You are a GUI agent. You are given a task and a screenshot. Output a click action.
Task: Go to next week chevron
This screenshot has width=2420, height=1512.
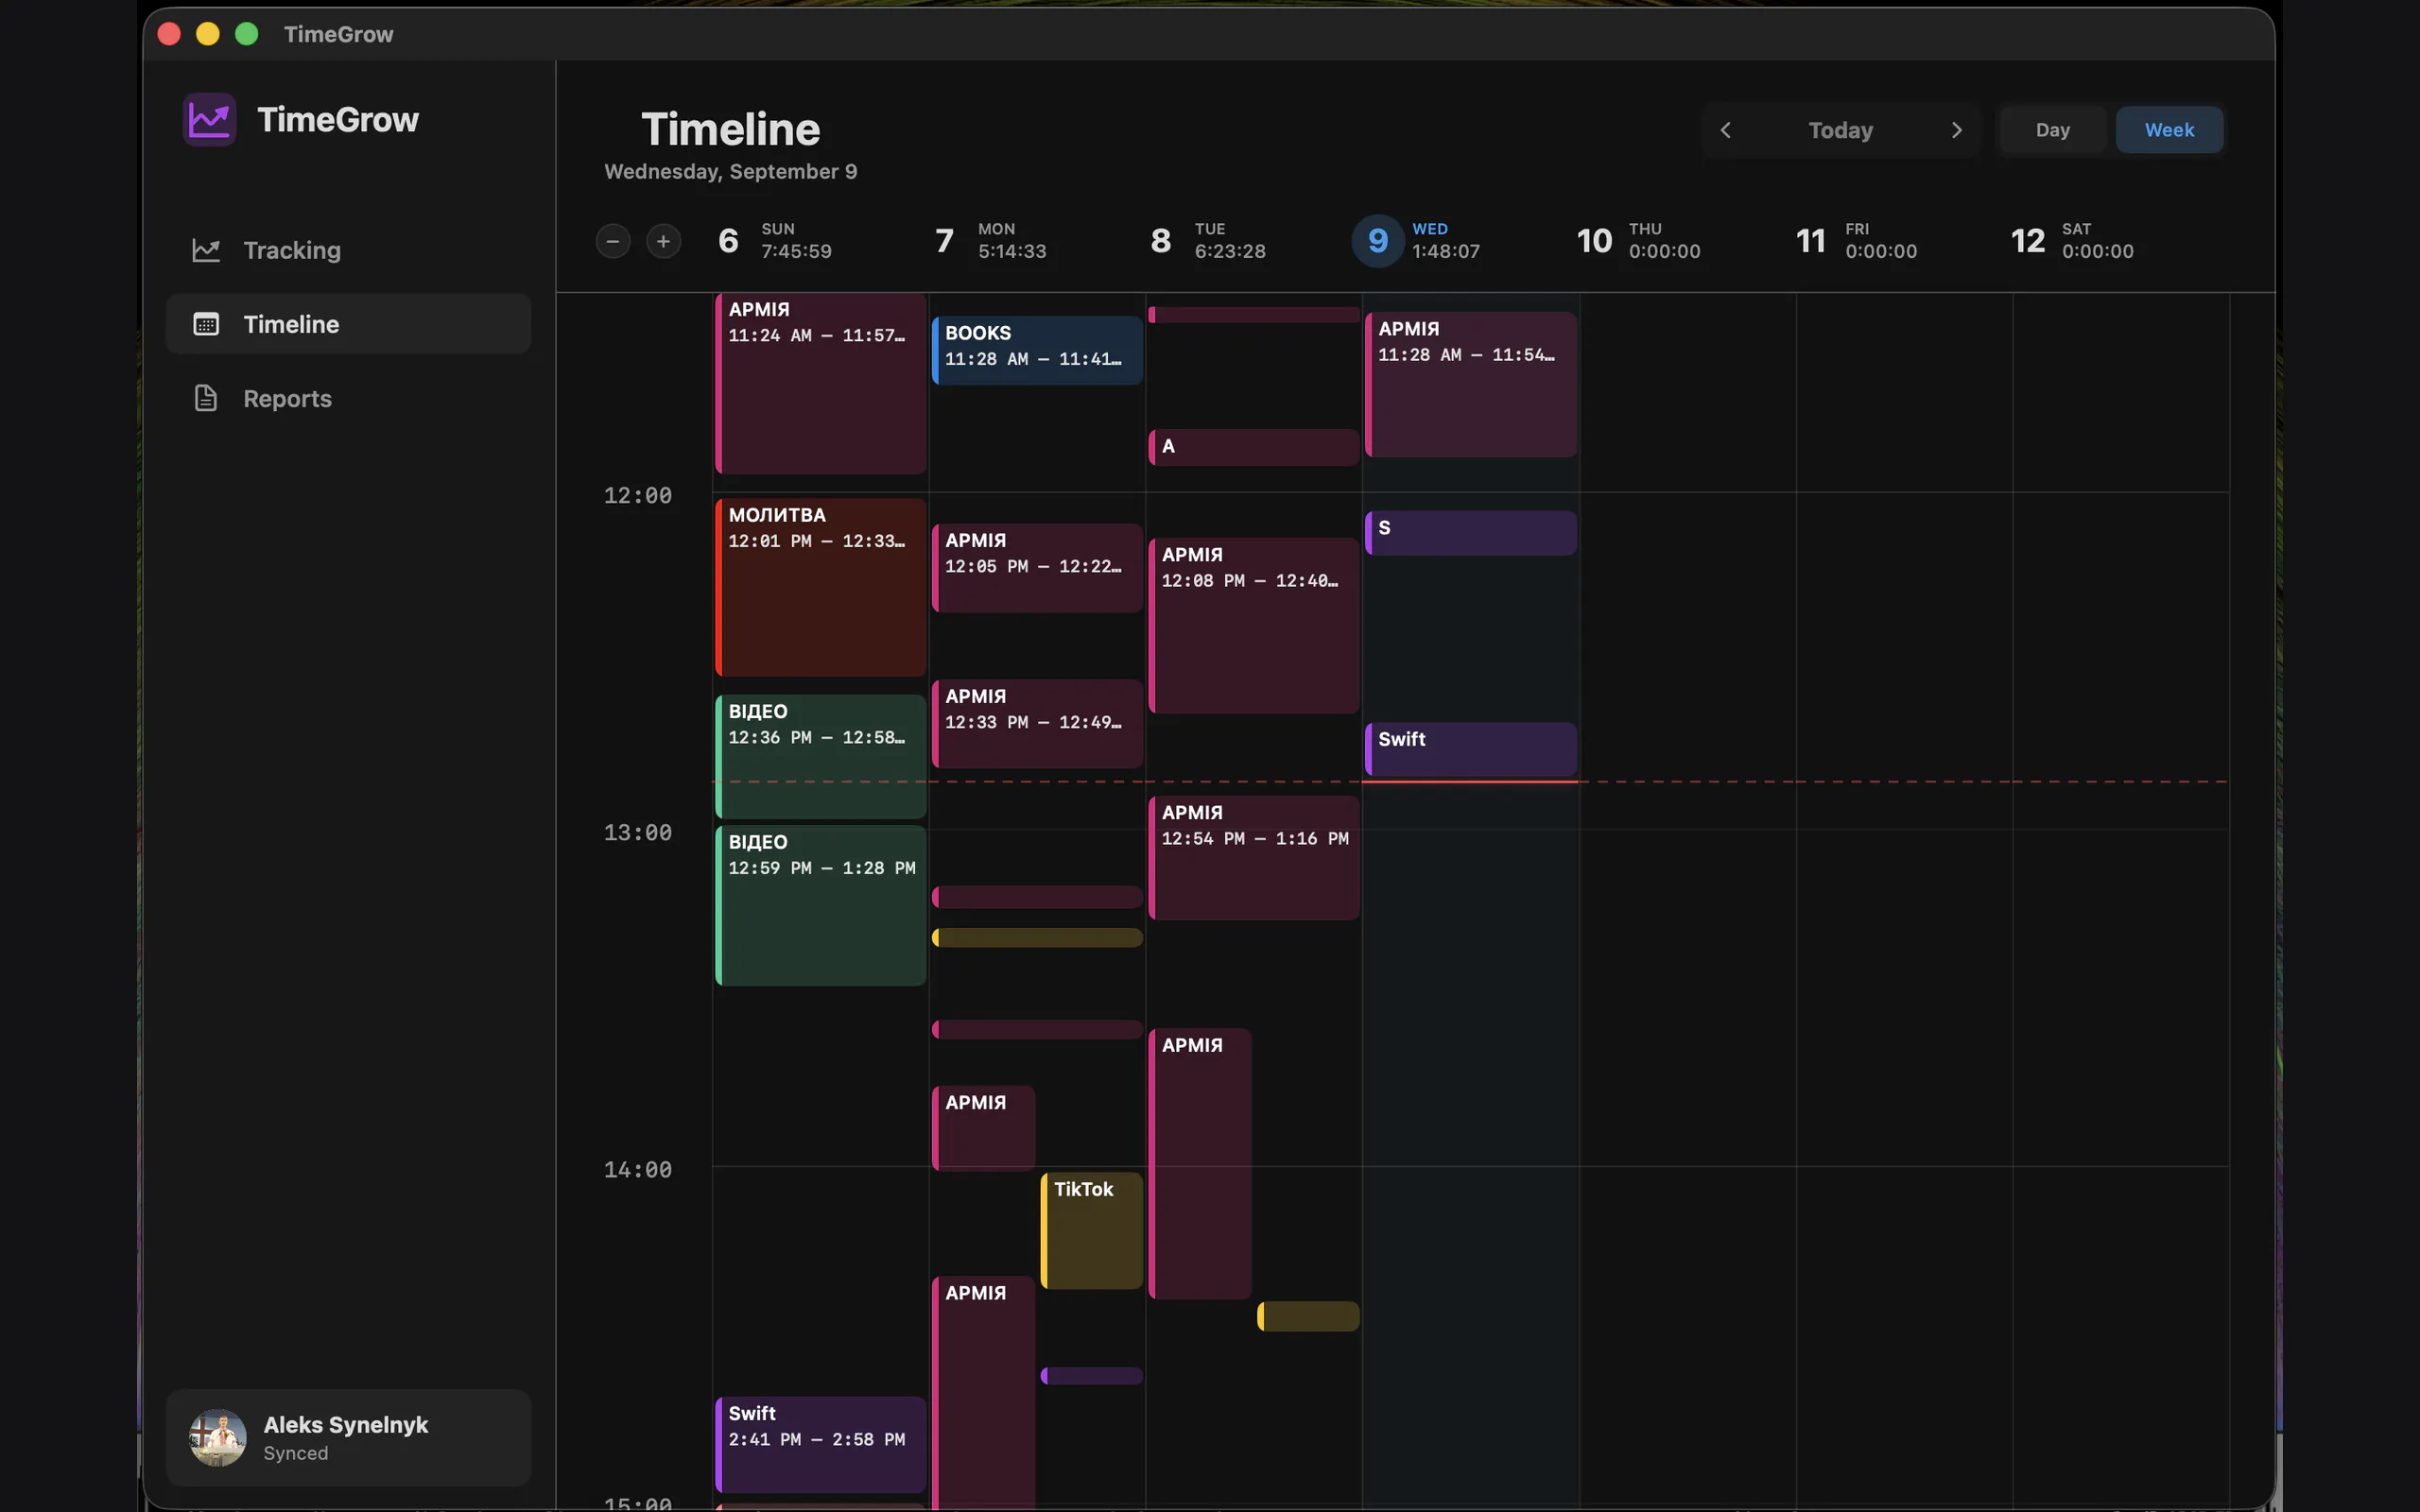click(1957, 130)
